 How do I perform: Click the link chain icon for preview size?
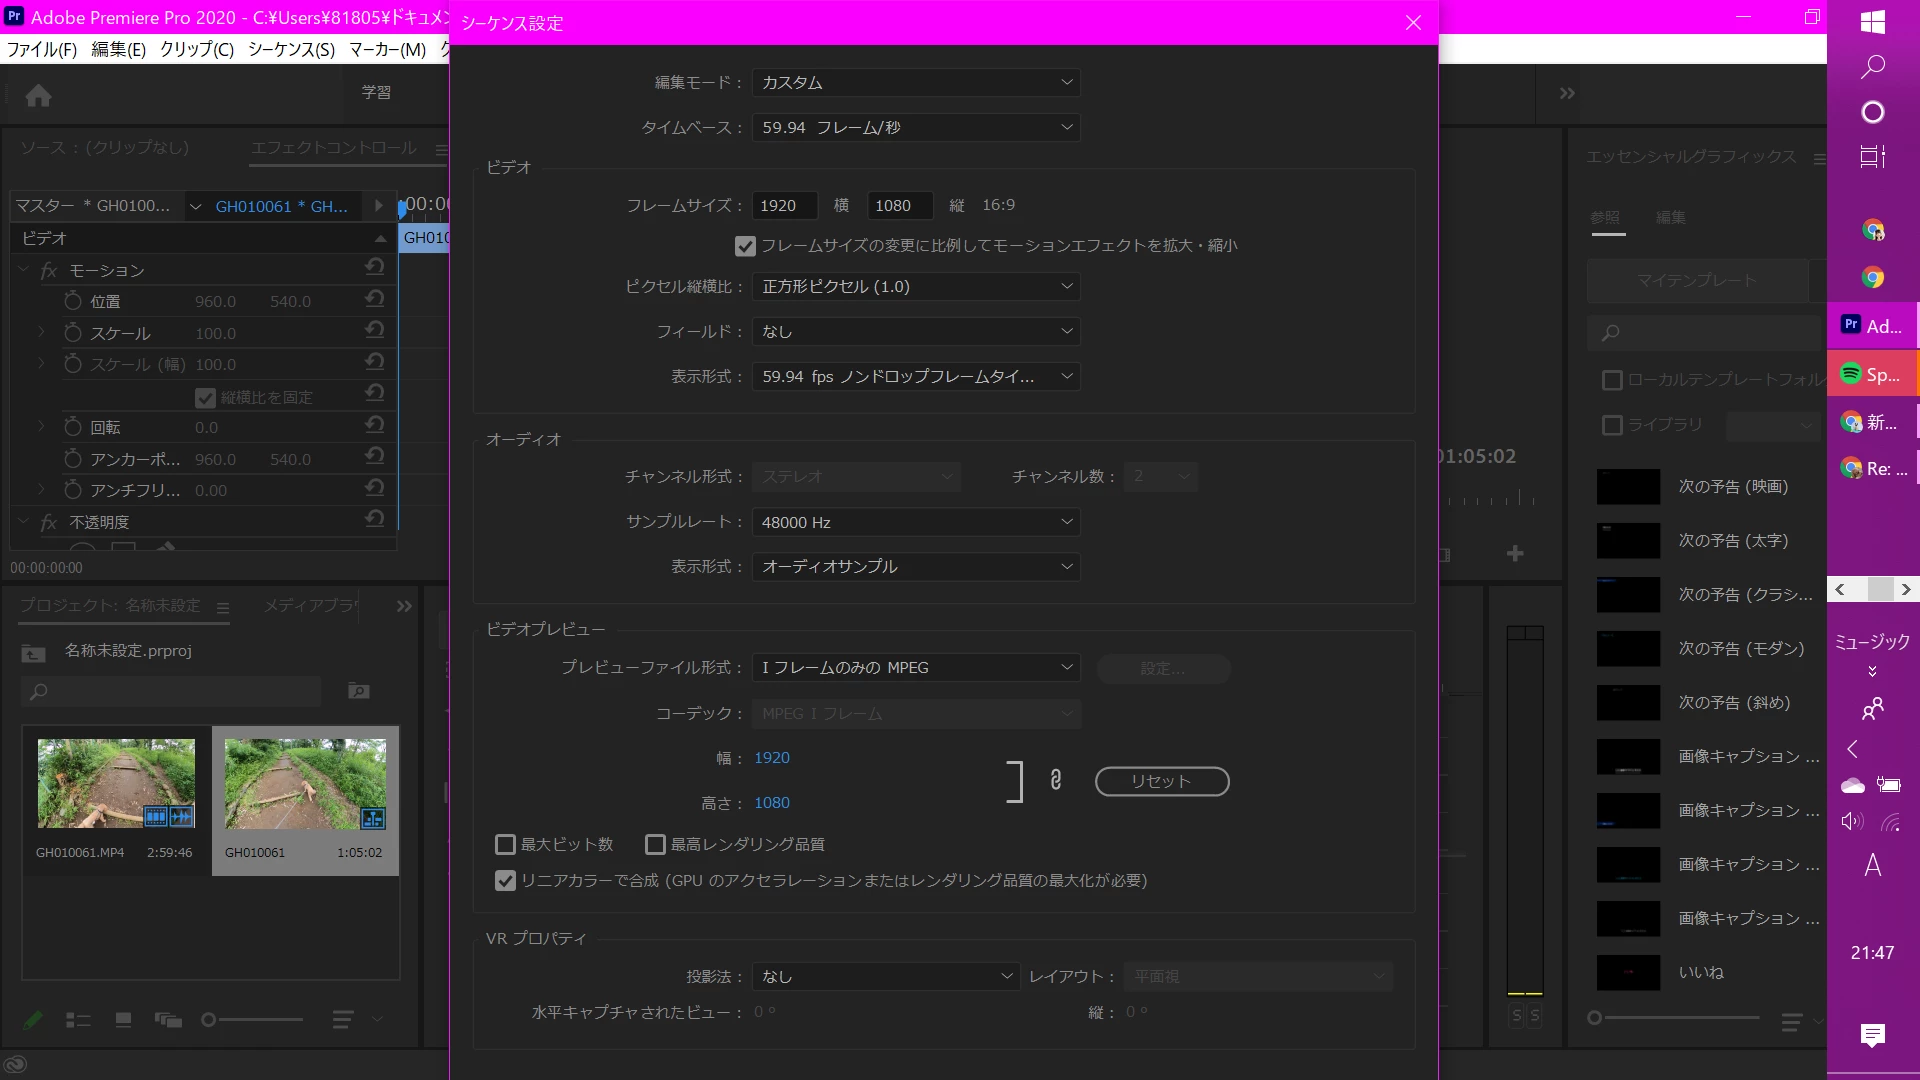coord(1055,780)
